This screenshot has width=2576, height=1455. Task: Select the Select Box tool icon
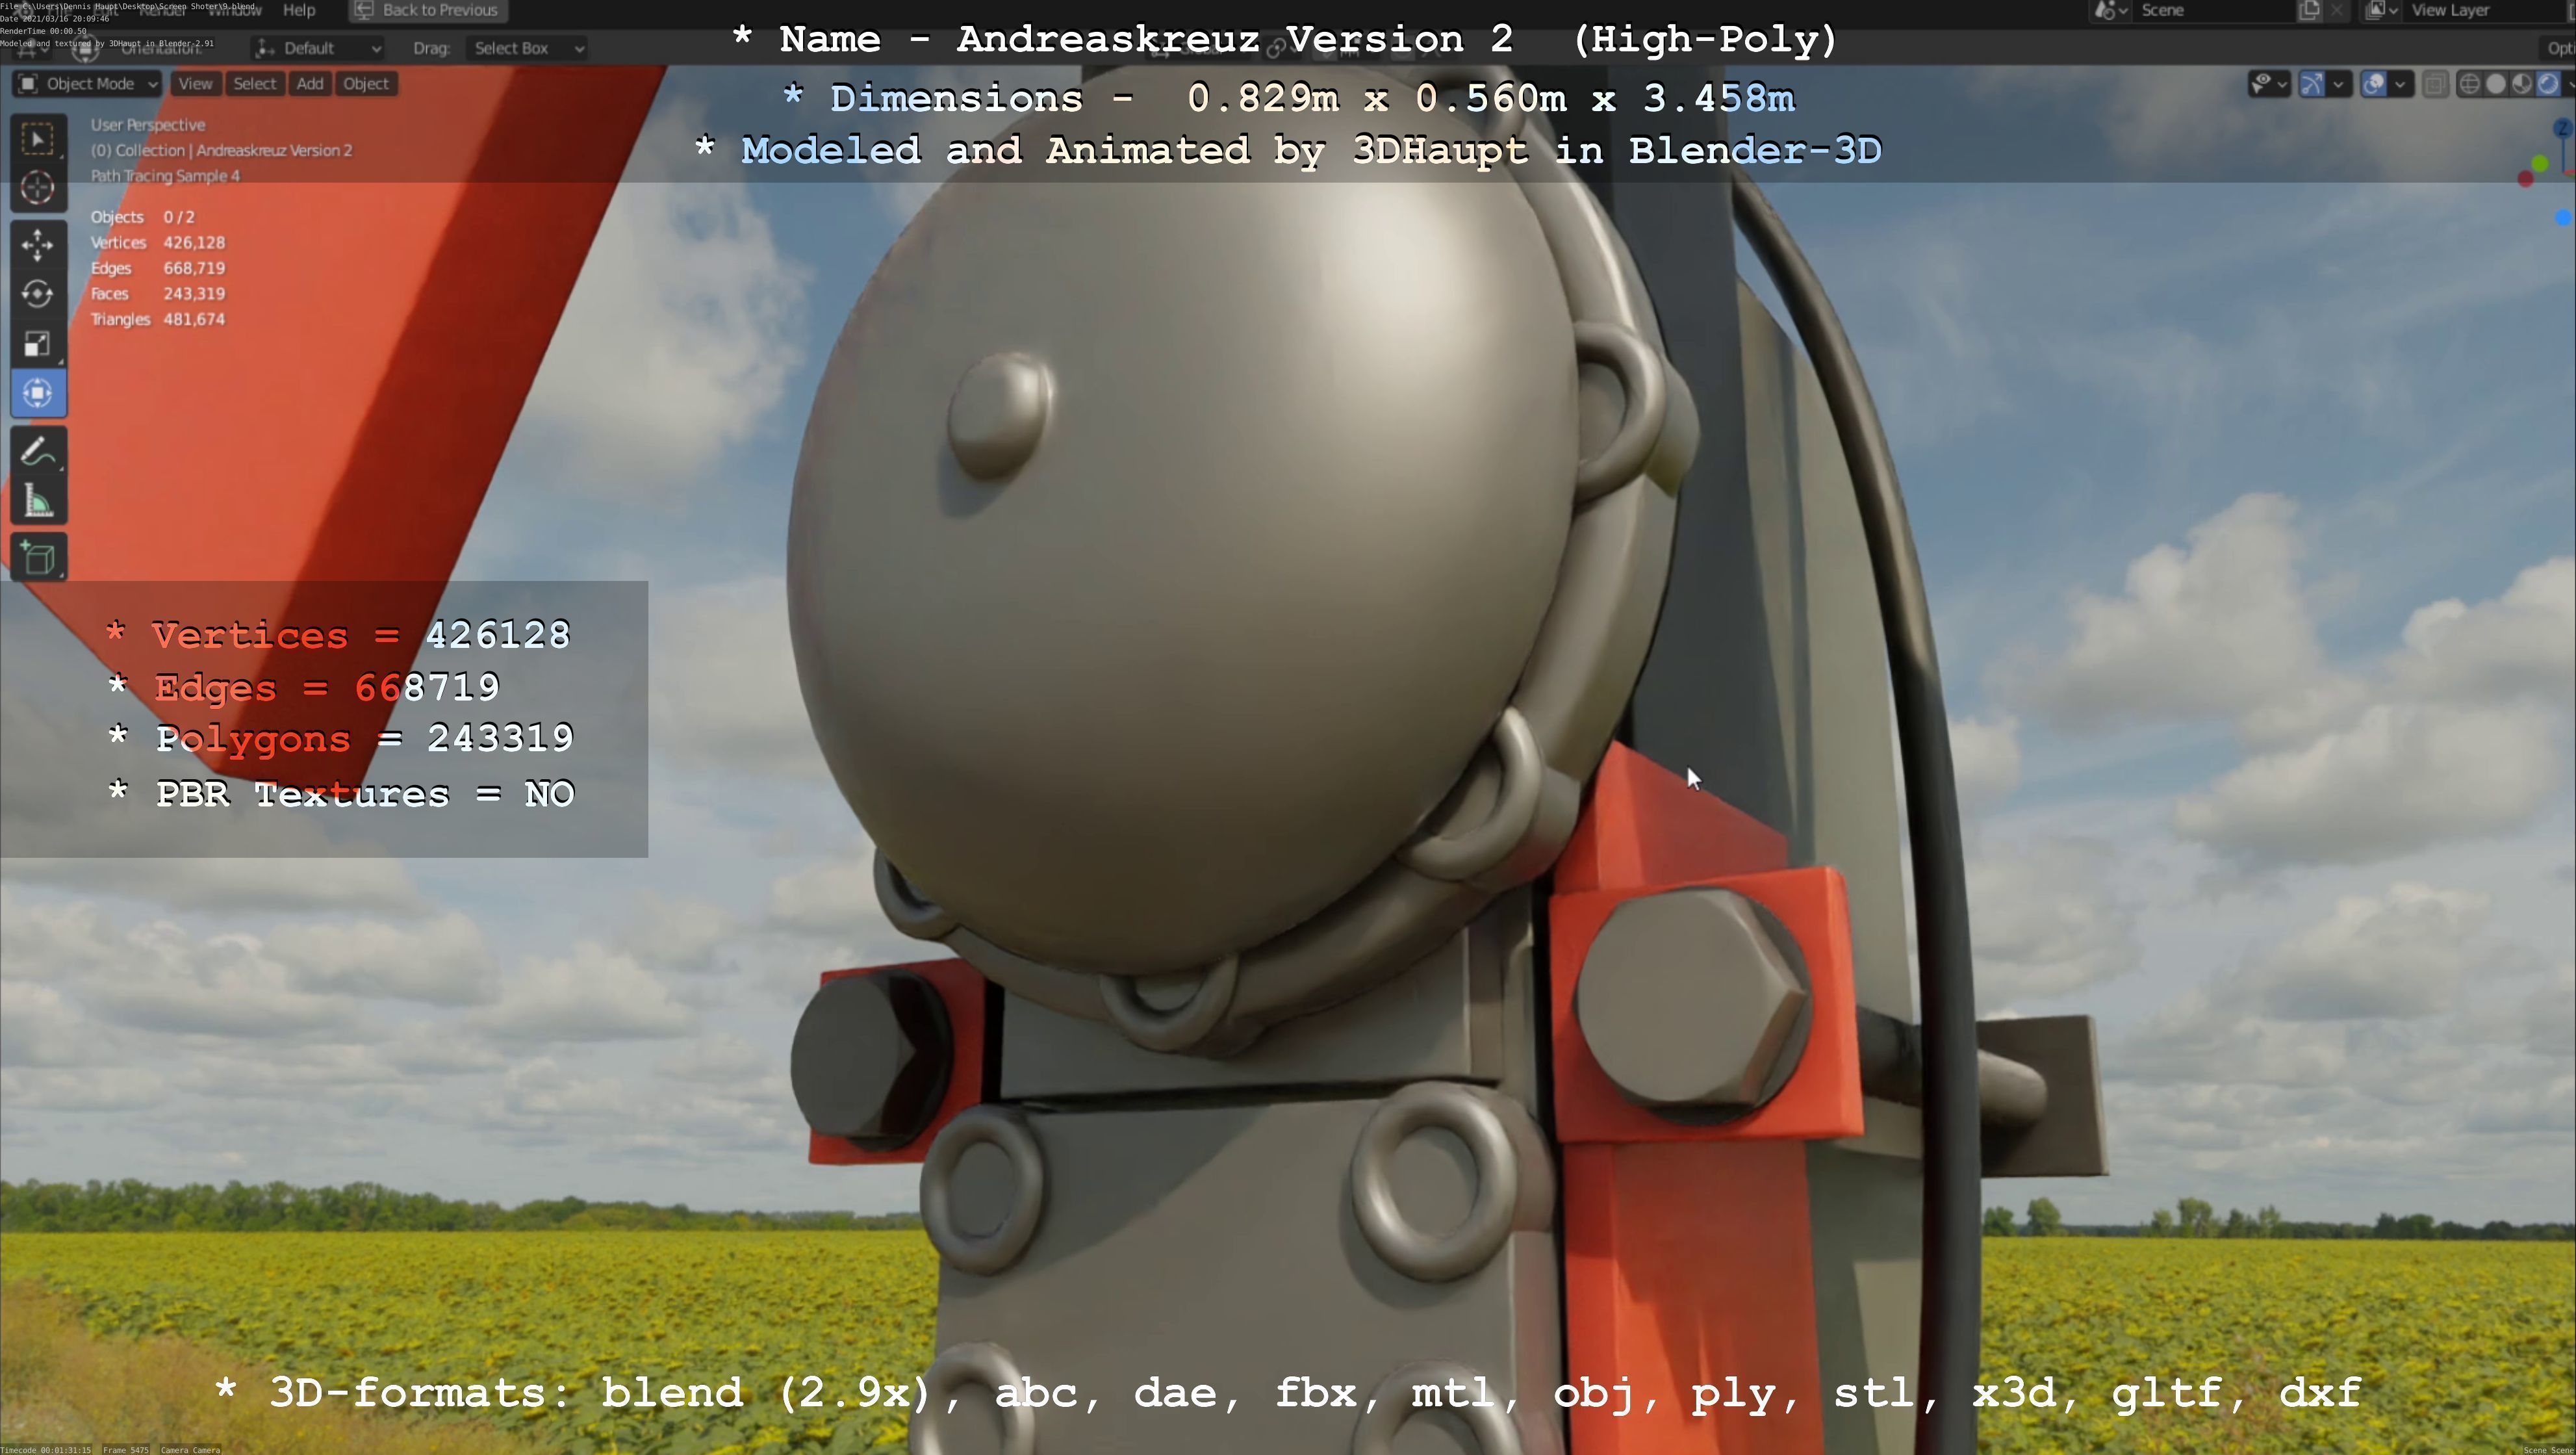tap(38, 139)
